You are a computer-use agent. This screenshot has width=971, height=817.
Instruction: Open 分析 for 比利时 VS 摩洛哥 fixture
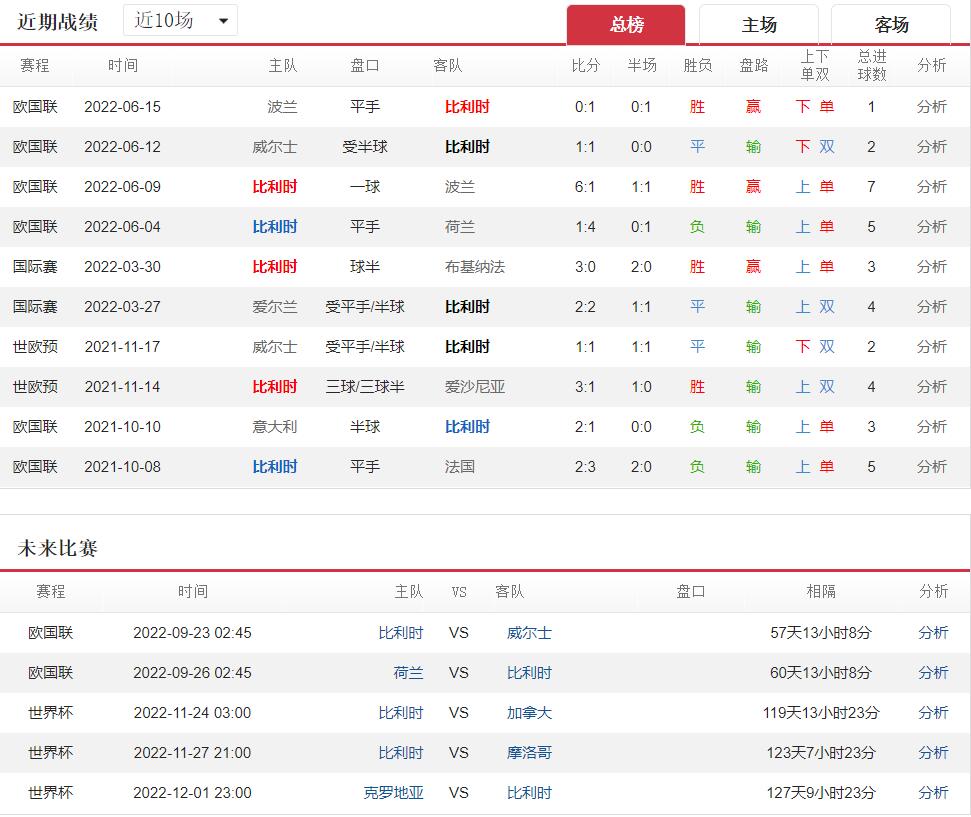tap(933, 753)
